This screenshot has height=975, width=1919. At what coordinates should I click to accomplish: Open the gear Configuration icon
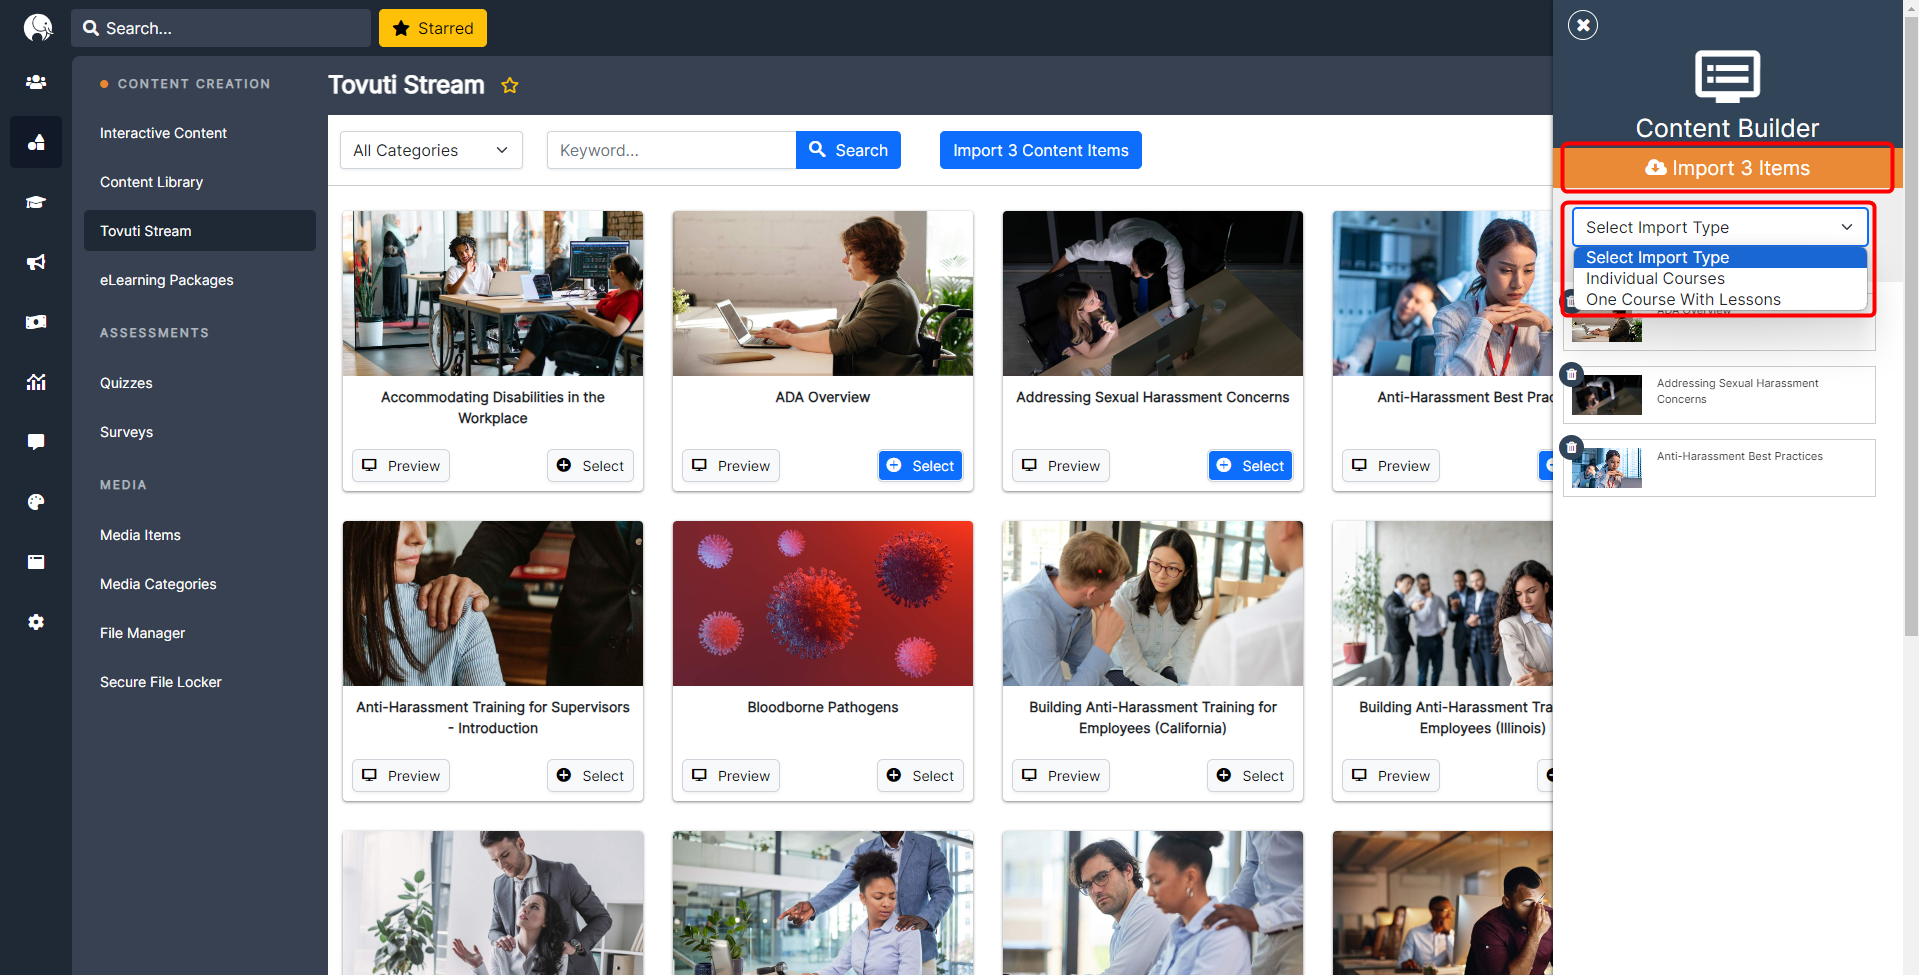(36, 622)
